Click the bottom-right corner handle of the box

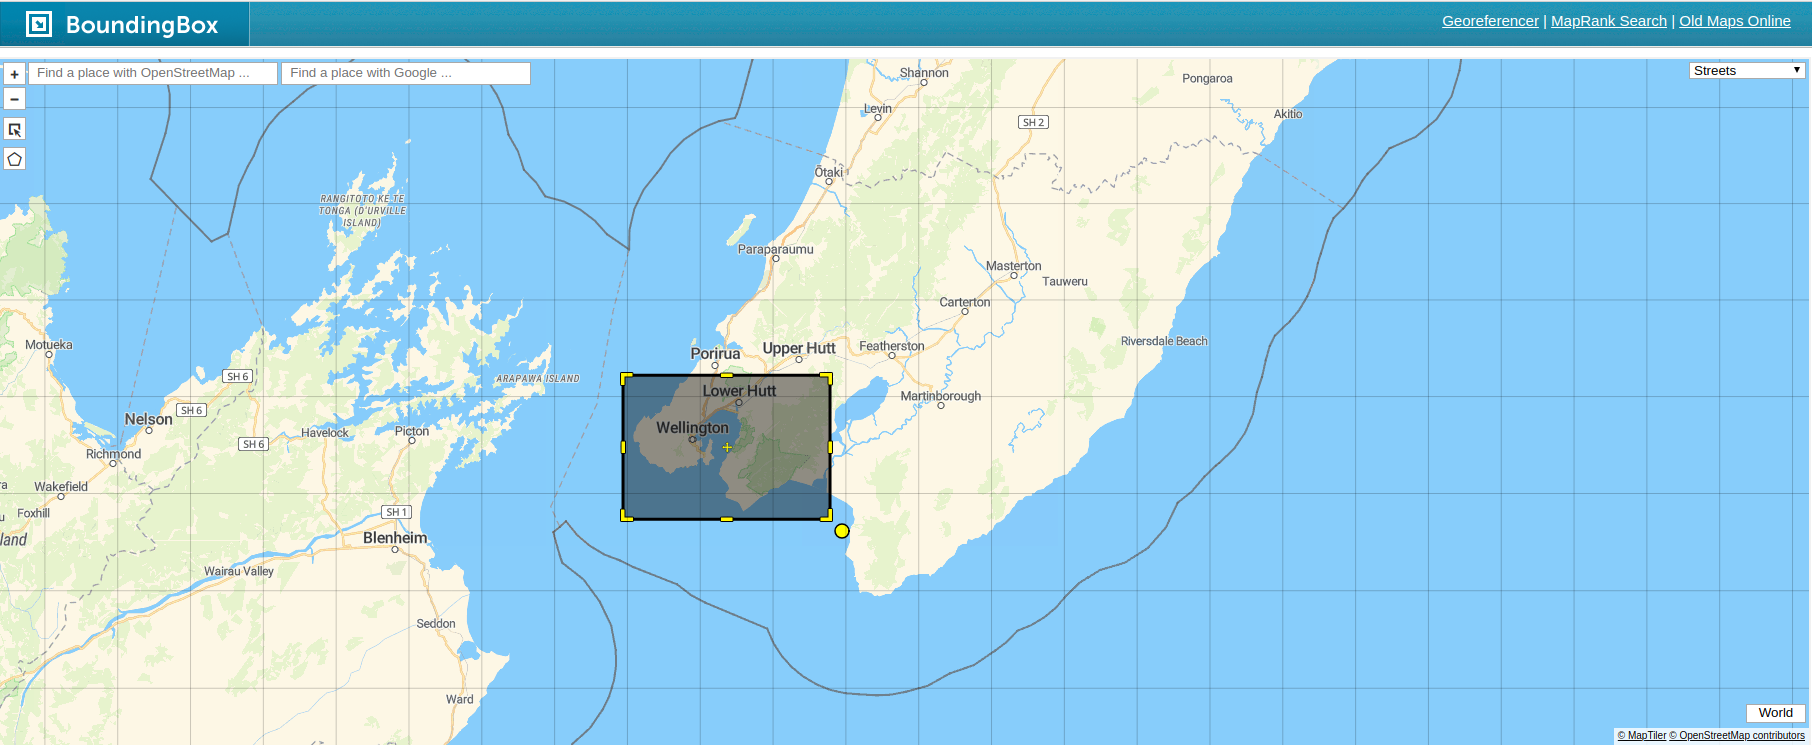pyautogui.click(x=827, y=516)
